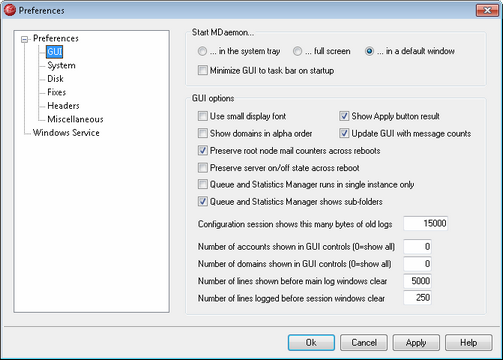Open the Disk preferences page
503x360 pixels.
click(x=55, y=79)
